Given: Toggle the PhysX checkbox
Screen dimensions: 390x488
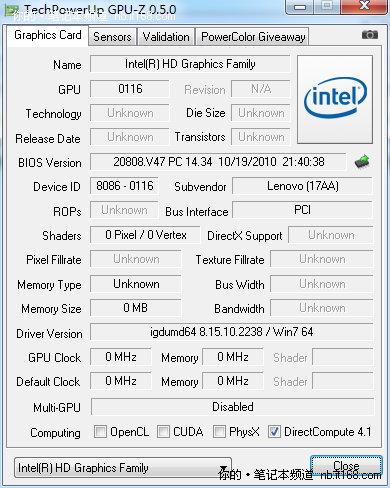Looking at the screenshot, I should pos(219,432).
